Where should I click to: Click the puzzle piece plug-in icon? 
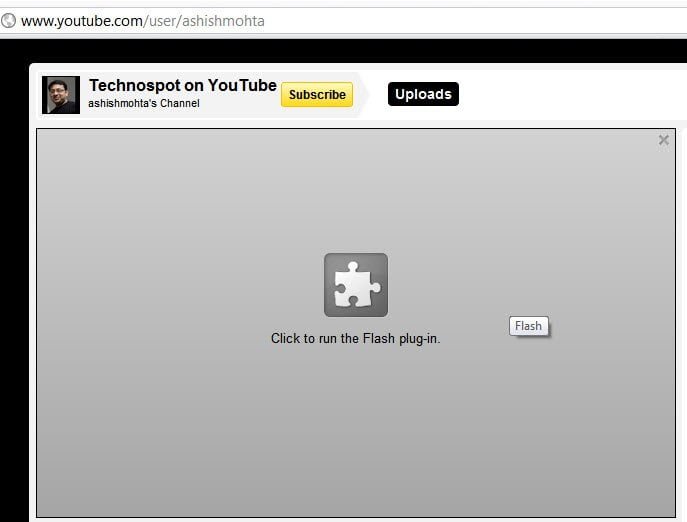pos(356,285)
